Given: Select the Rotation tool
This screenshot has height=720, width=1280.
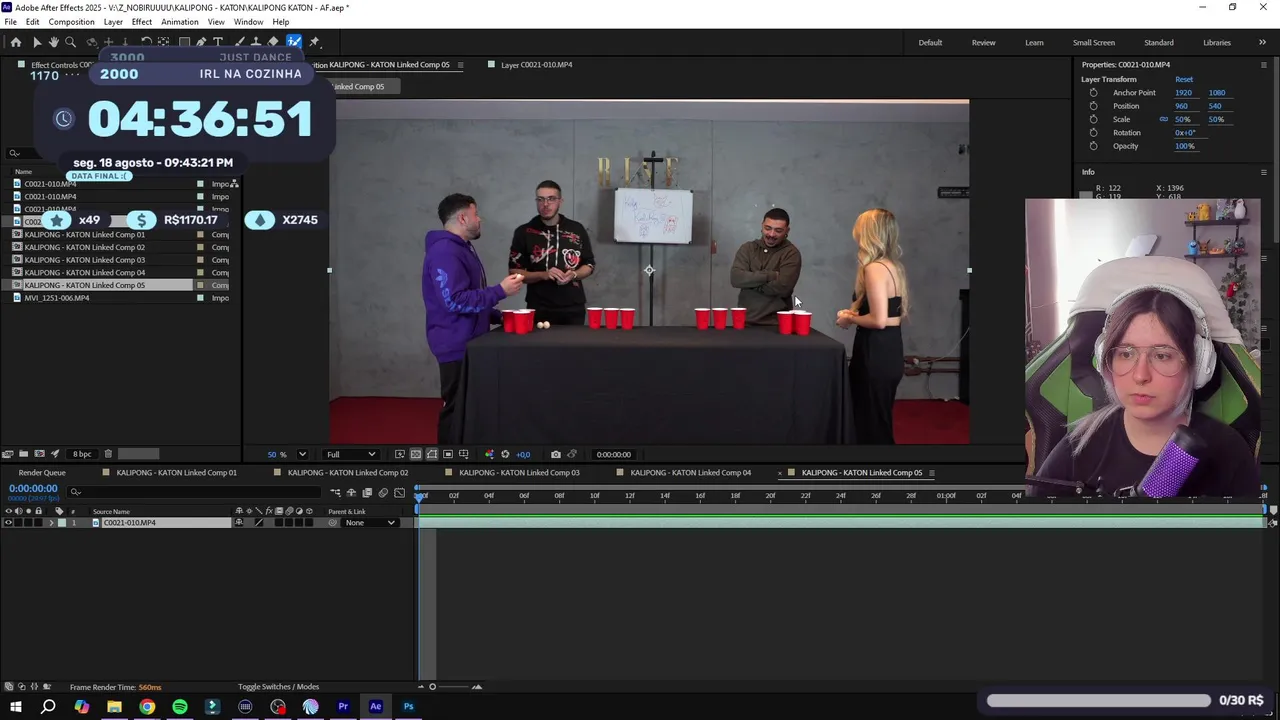Looking at the screenshot, I should [x=146, y=42].
